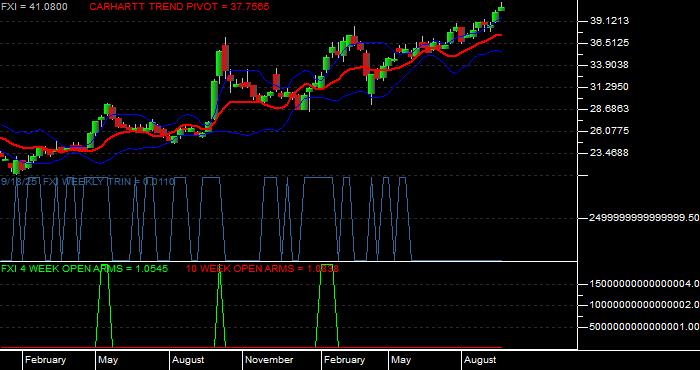Click the first February timeline label
700x370 pixels.
(46, 360)
